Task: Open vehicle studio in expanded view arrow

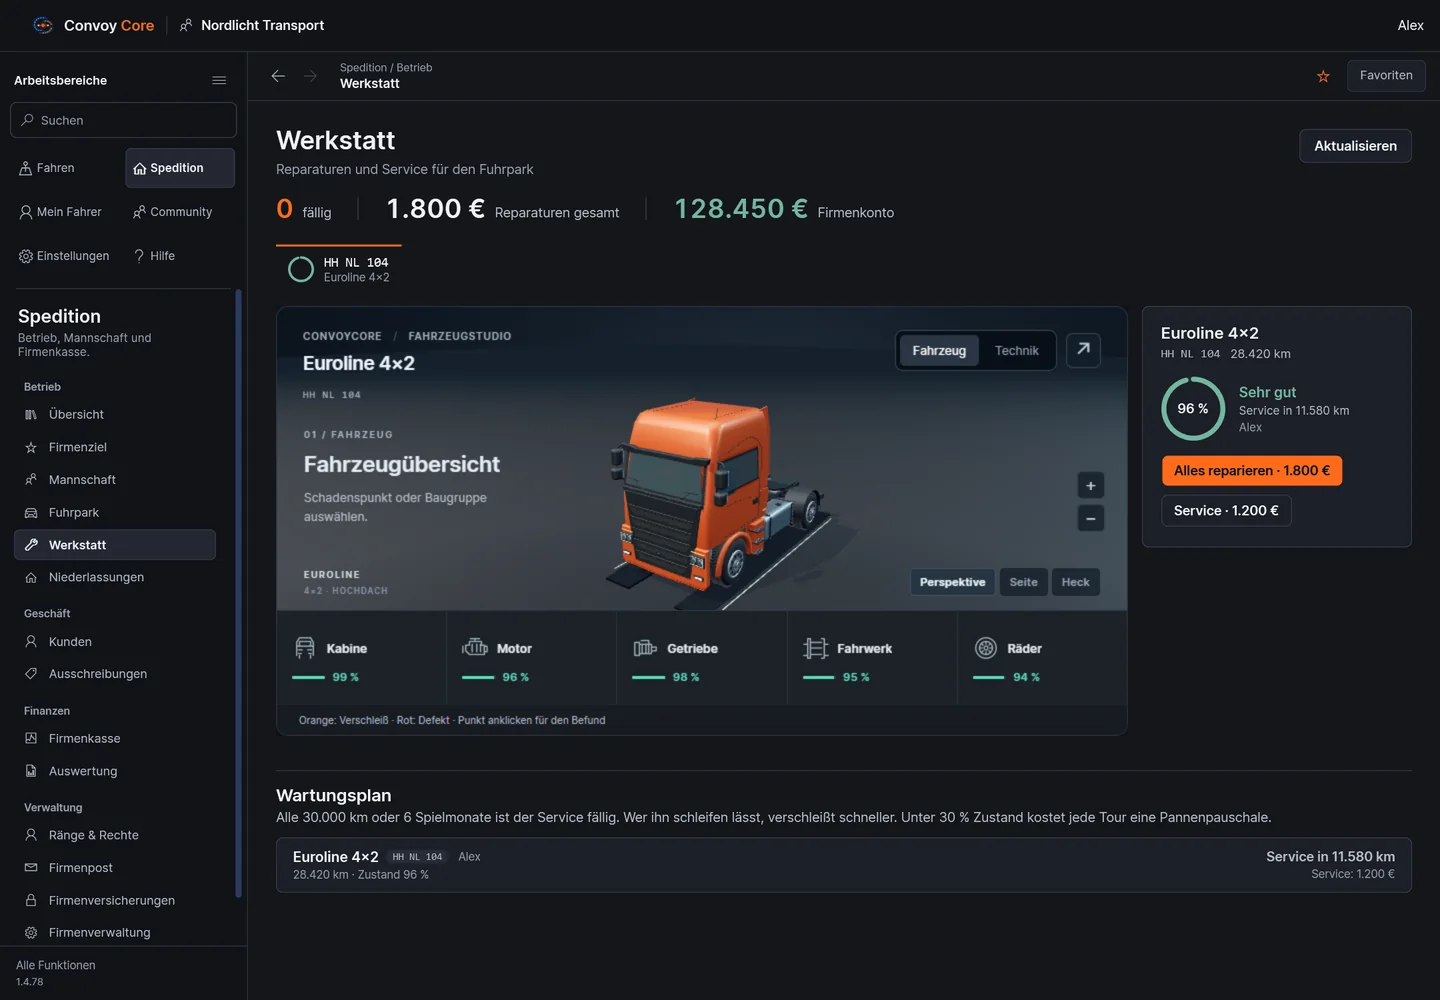Action: pos(1083,350)
